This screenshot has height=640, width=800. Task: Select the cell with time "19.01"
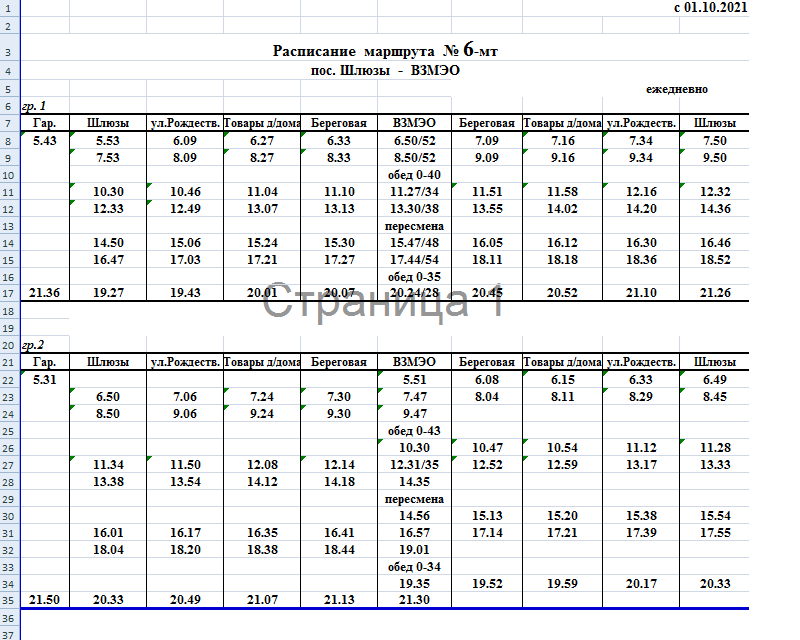tap(414, 549)
